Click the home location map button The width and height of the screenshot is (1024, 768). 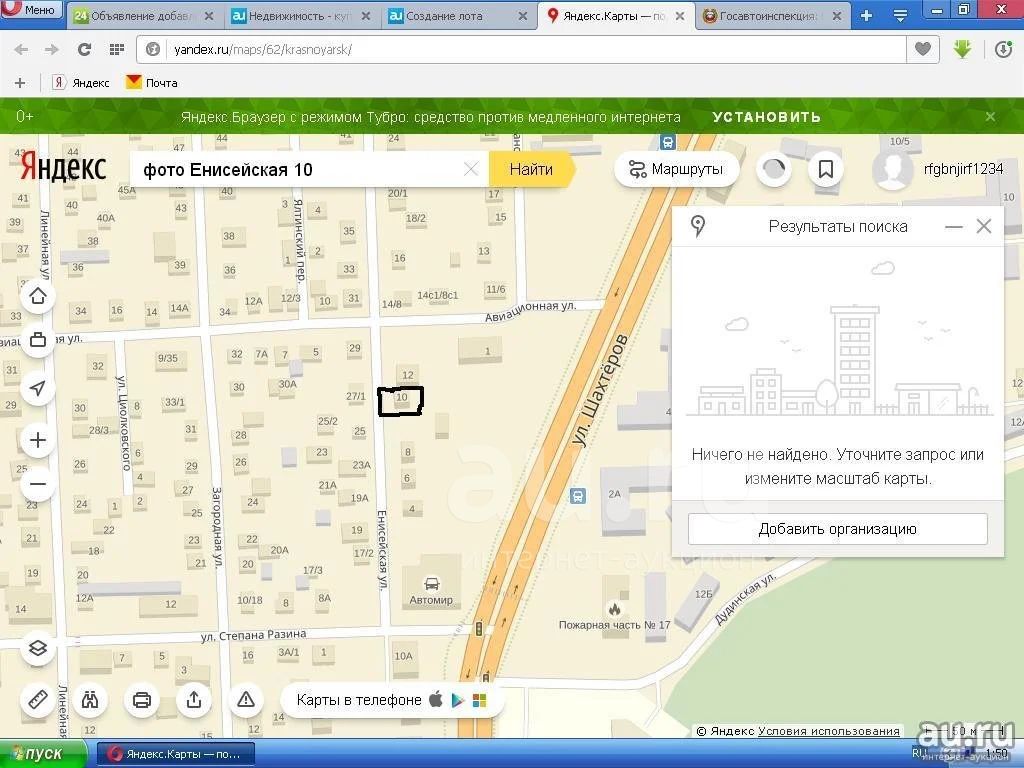(38, 296)
